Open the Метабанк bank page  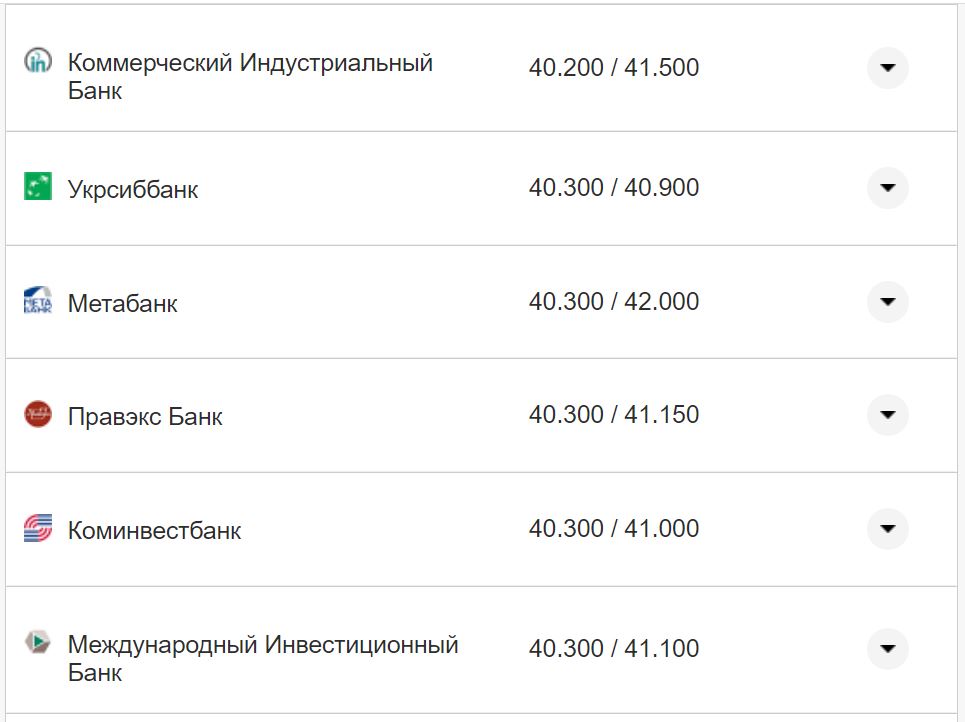[122, 304]
